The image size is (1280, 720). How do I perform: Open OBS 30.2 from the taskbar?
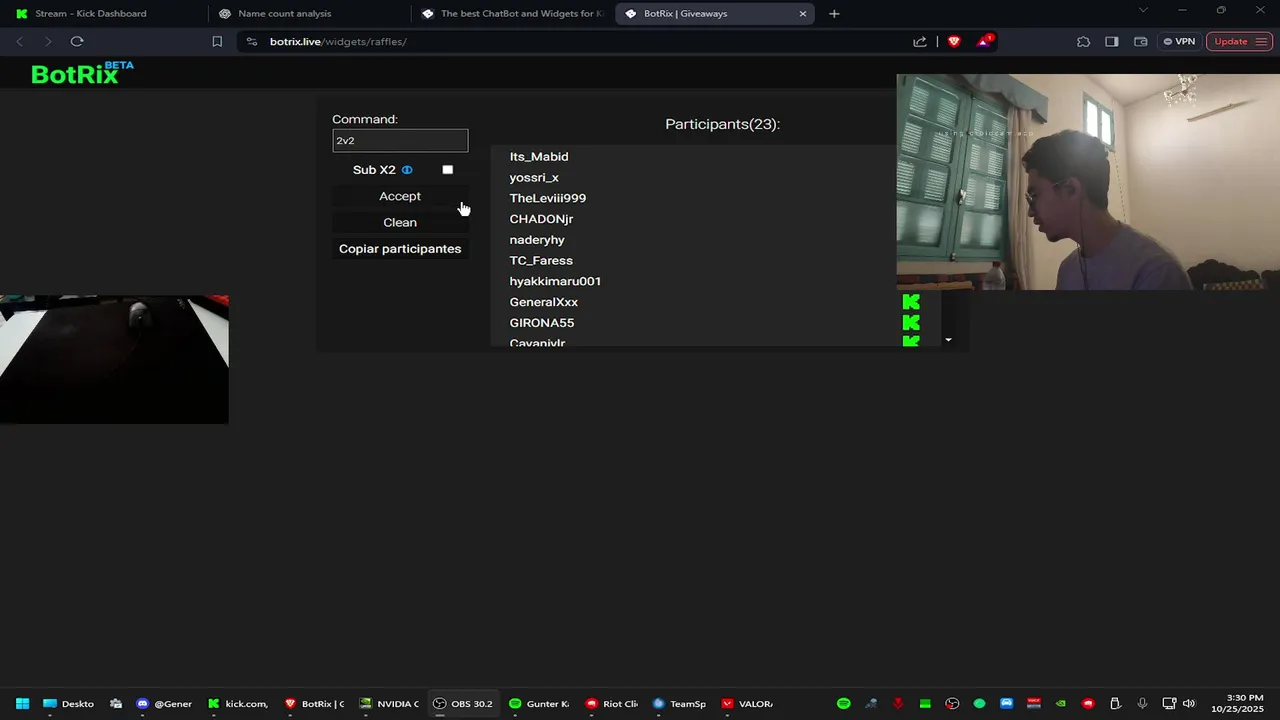pos(463,704)
